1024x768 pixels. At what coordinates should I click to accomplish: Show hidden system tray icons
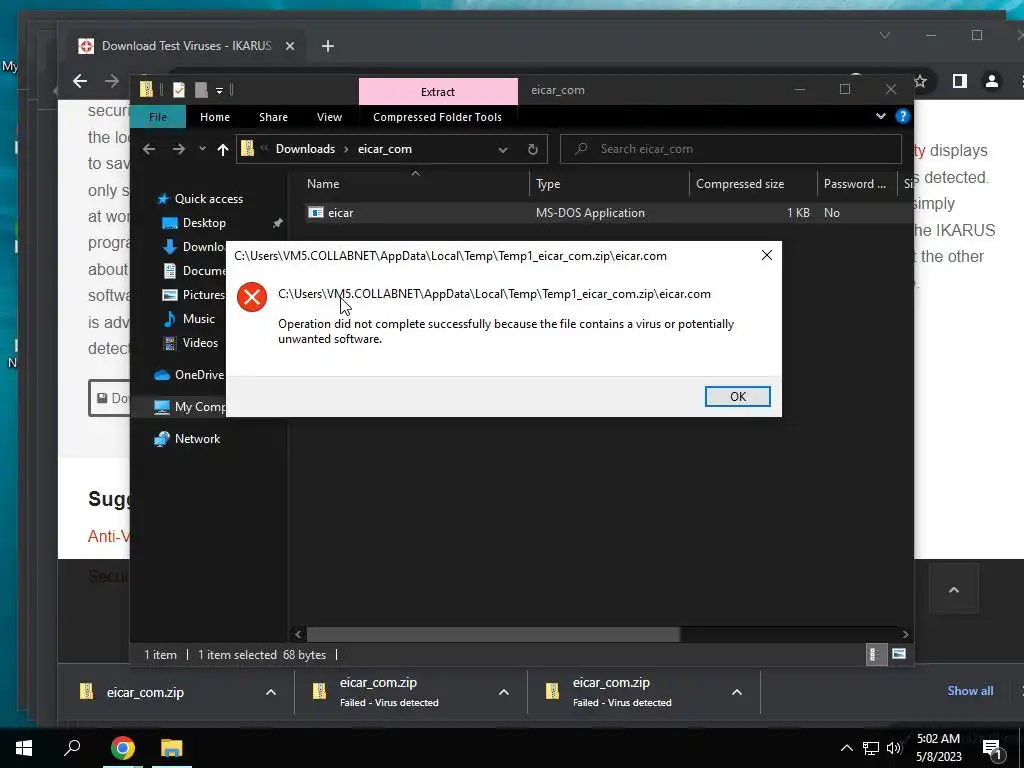click(846, 748)
